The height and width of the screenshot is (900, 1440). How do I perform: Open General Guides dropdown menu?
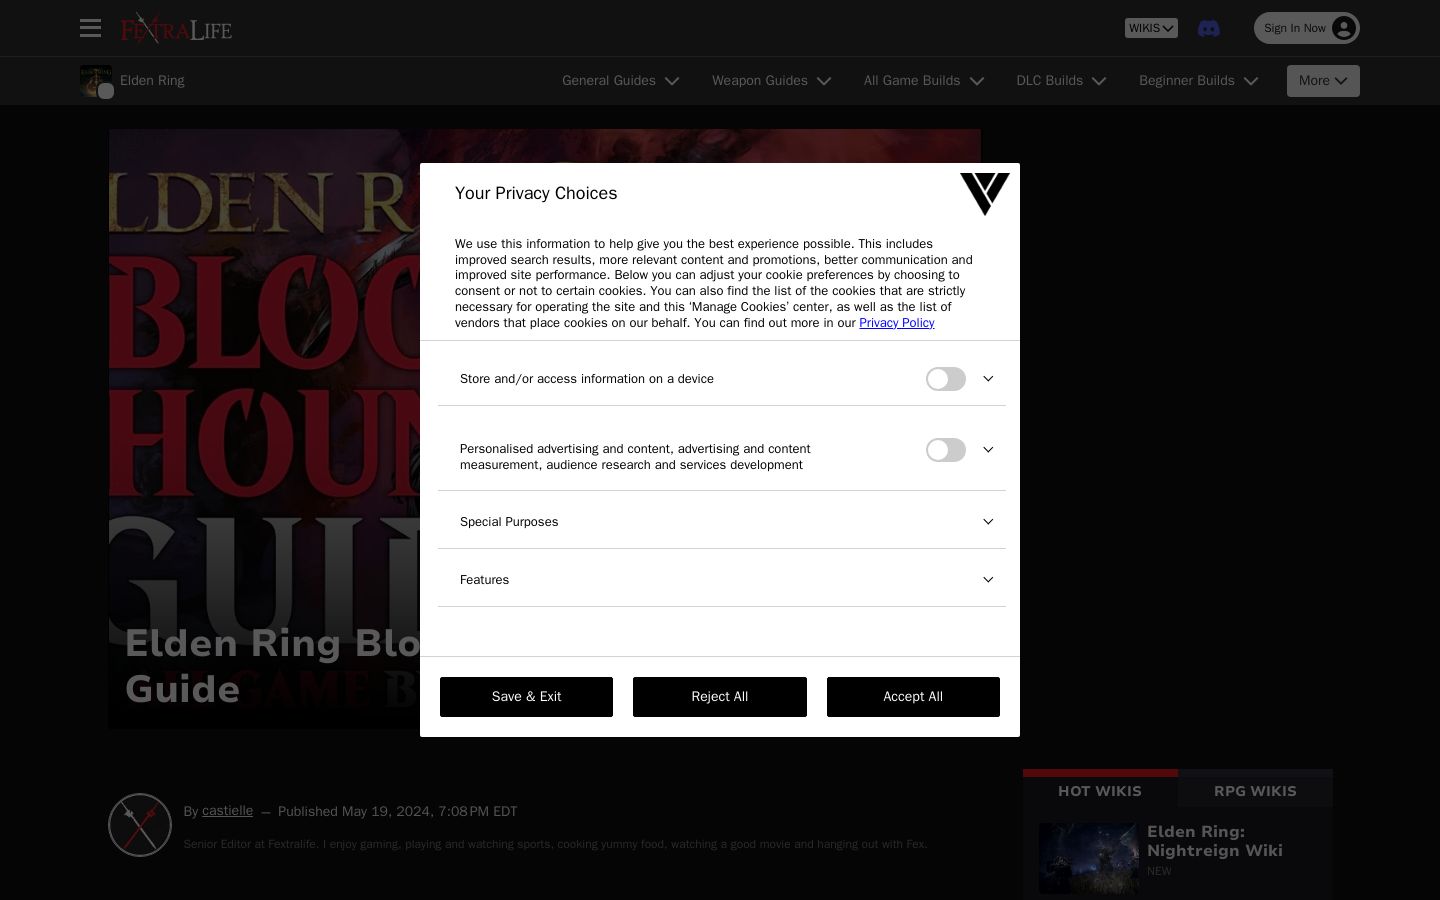pos(621,81)
